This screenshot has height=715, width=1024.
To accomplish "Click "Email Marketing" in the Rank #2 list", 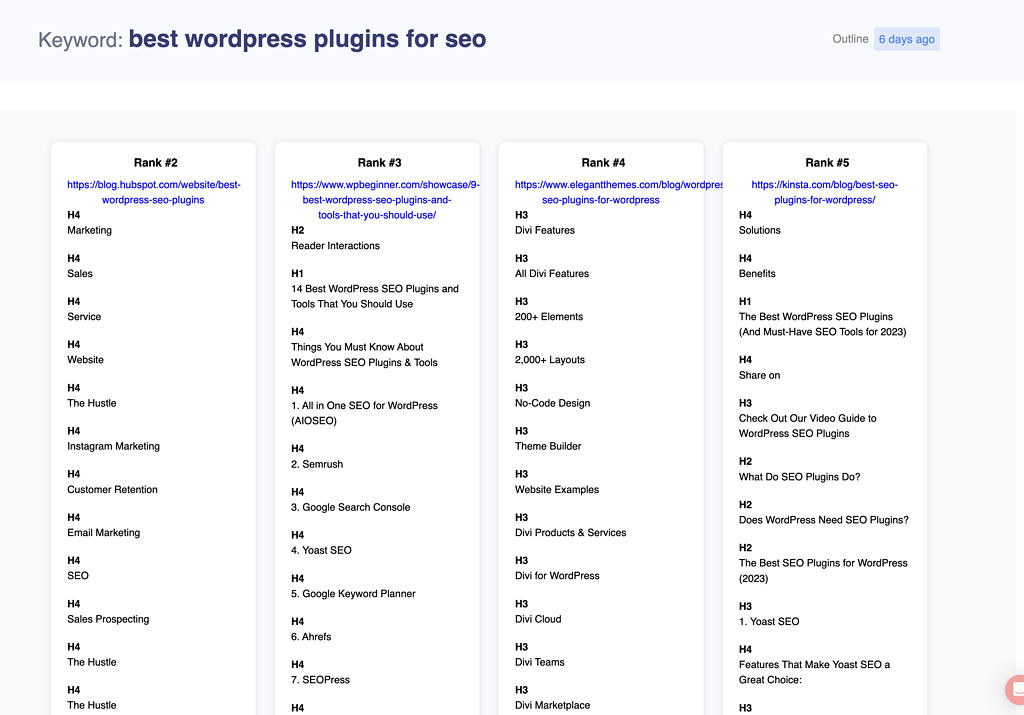I will (x=104, y=532).
